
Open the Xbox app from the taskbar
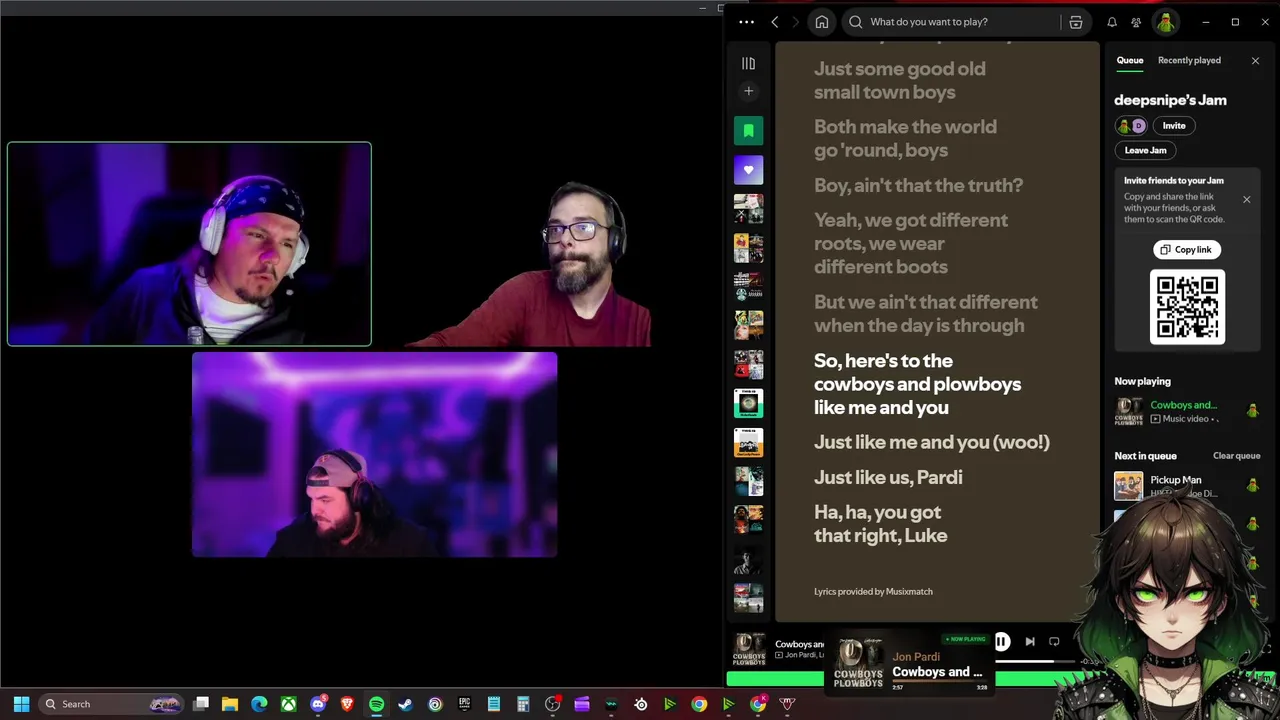click(x=288, y=704)
